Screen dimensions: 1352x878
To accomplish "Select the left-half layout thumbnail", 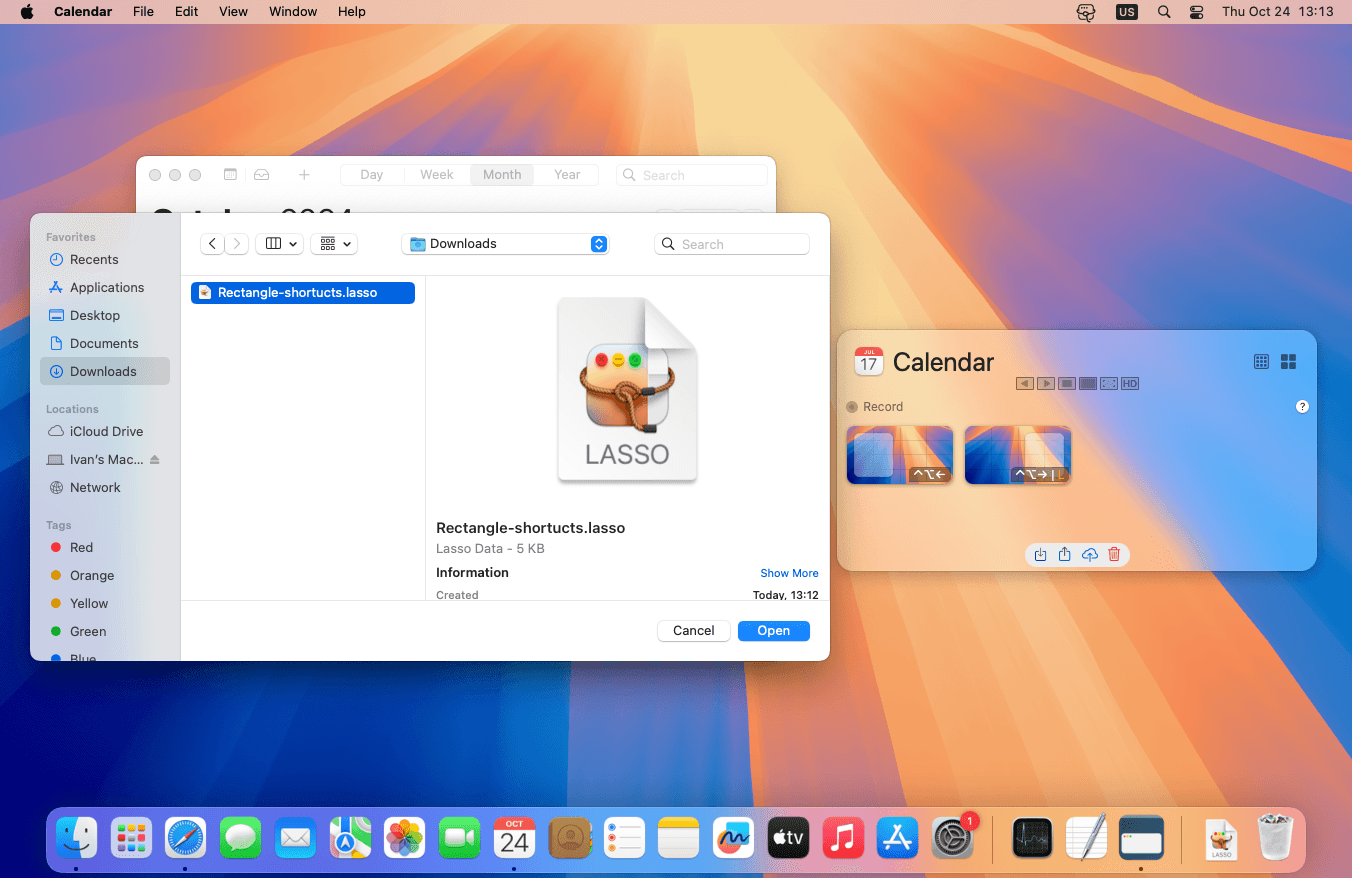I will 900,455.
